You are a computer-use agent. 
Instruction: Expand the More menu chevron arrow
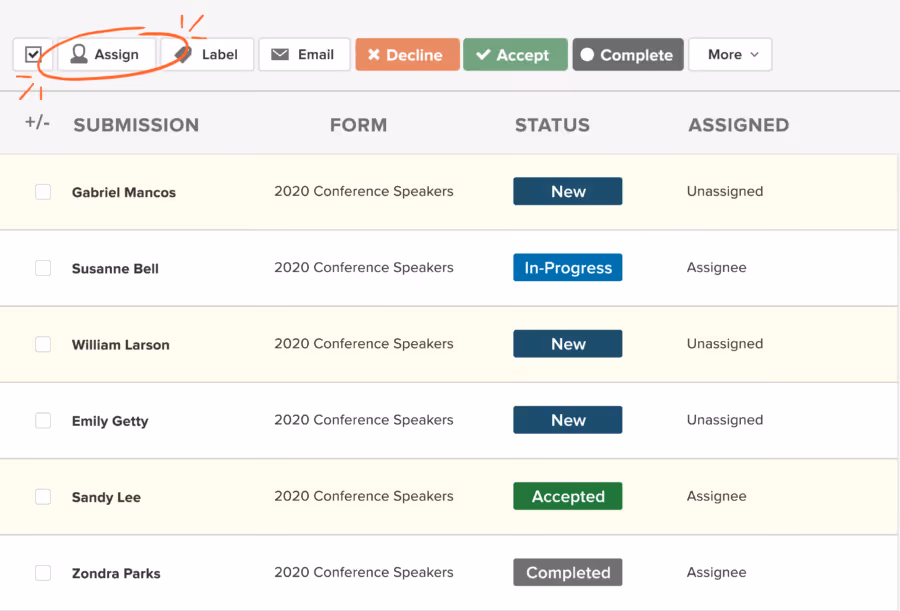click(754, 55)
